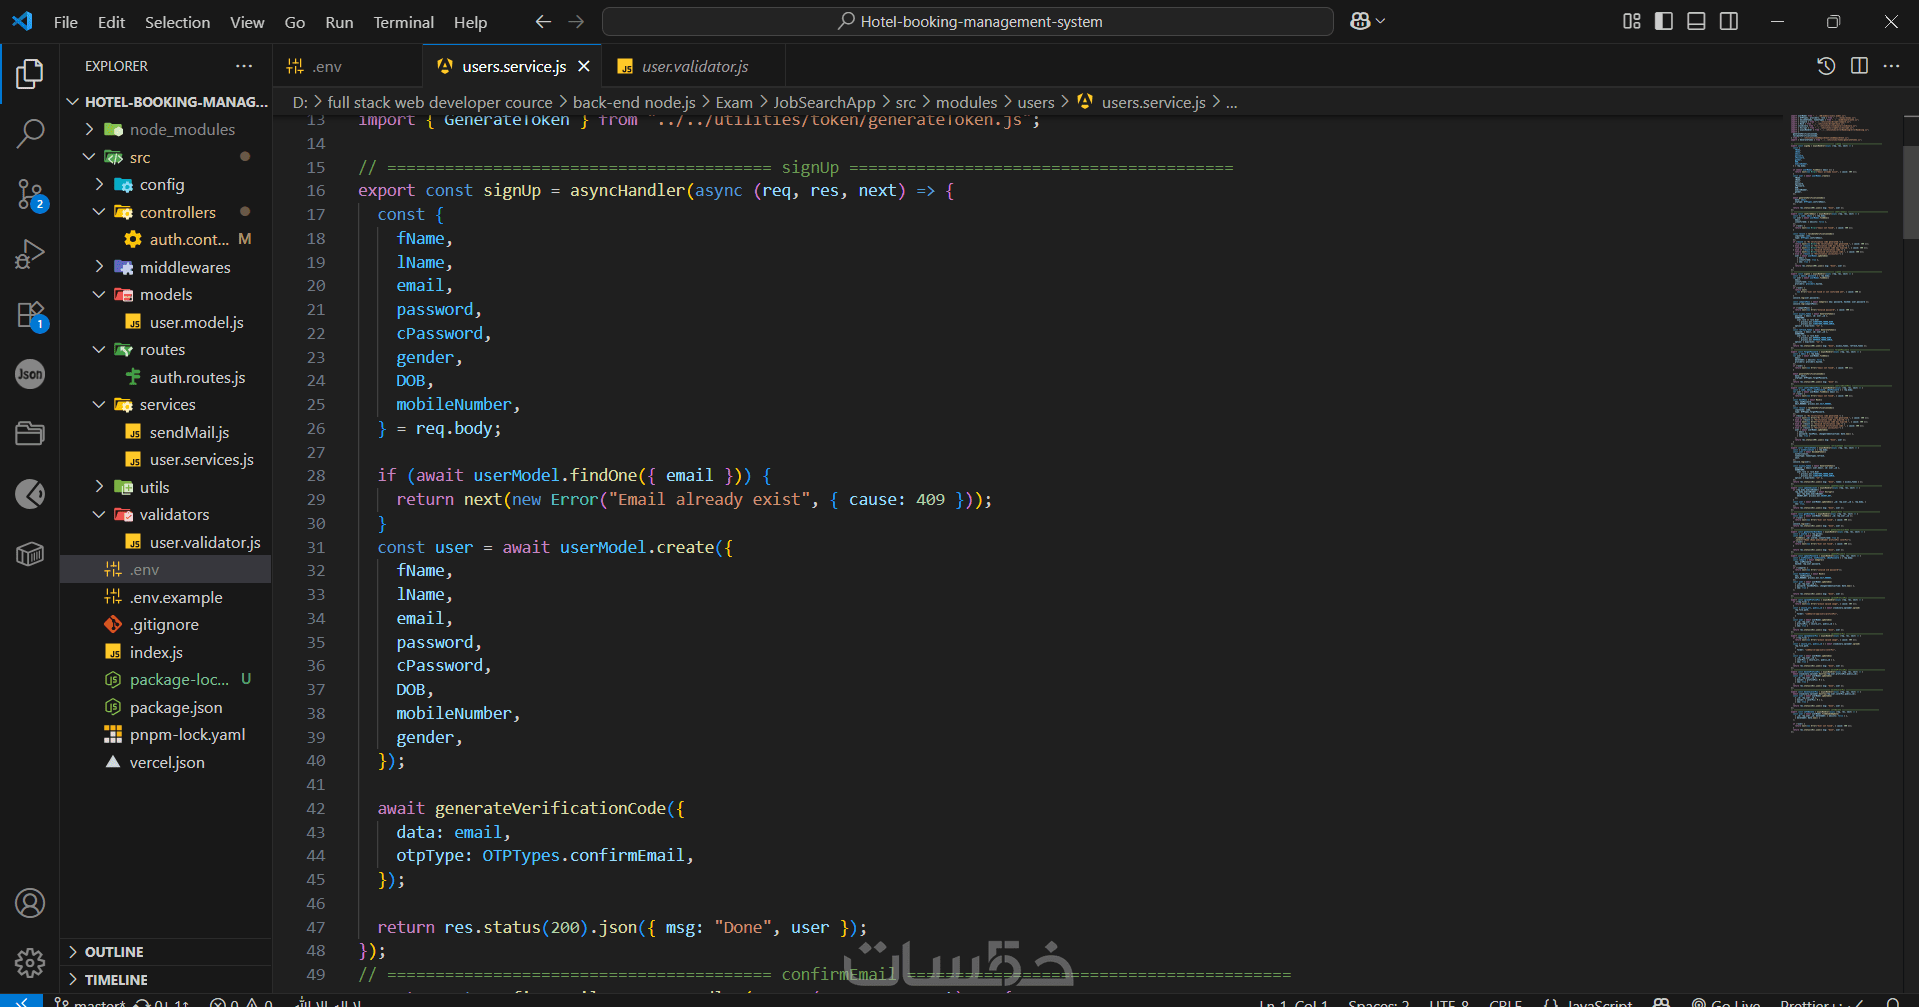
Task: Toggle the bottom panel layout
Action: pyautogui.click(x=1696, y=21)
